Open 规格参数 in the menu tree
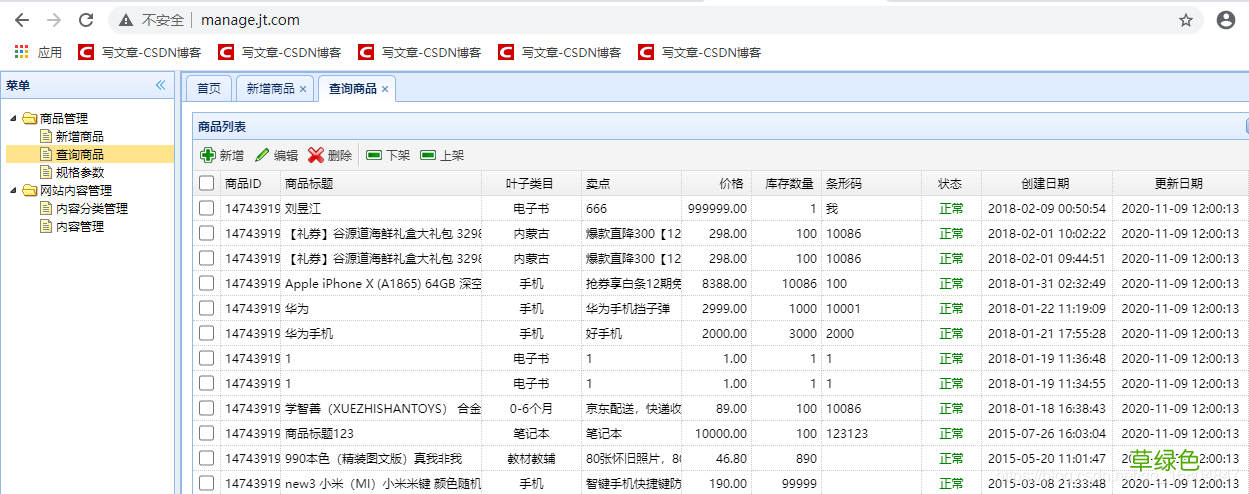Viewport: 1249px width, 494px height. coord(80,173)
